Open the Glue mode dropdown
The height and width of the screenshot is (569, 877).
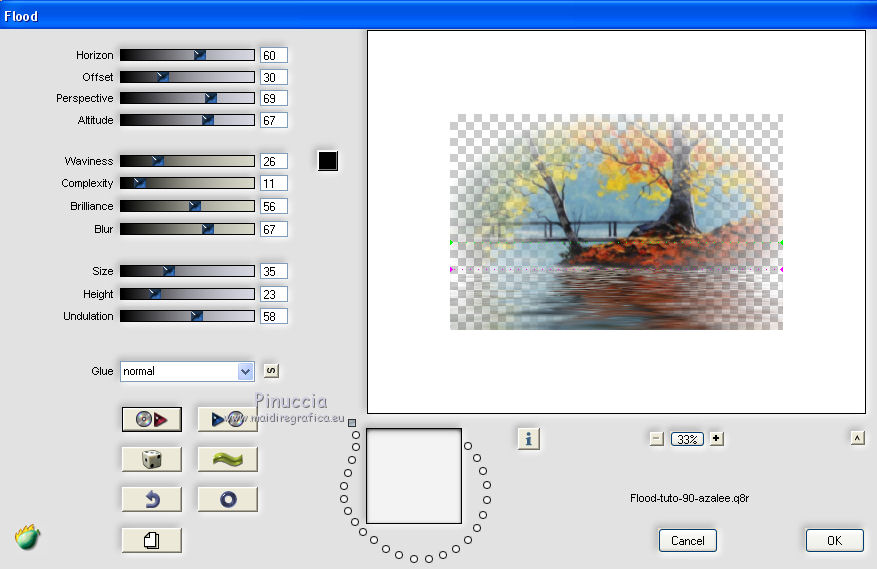click(187, 372)
